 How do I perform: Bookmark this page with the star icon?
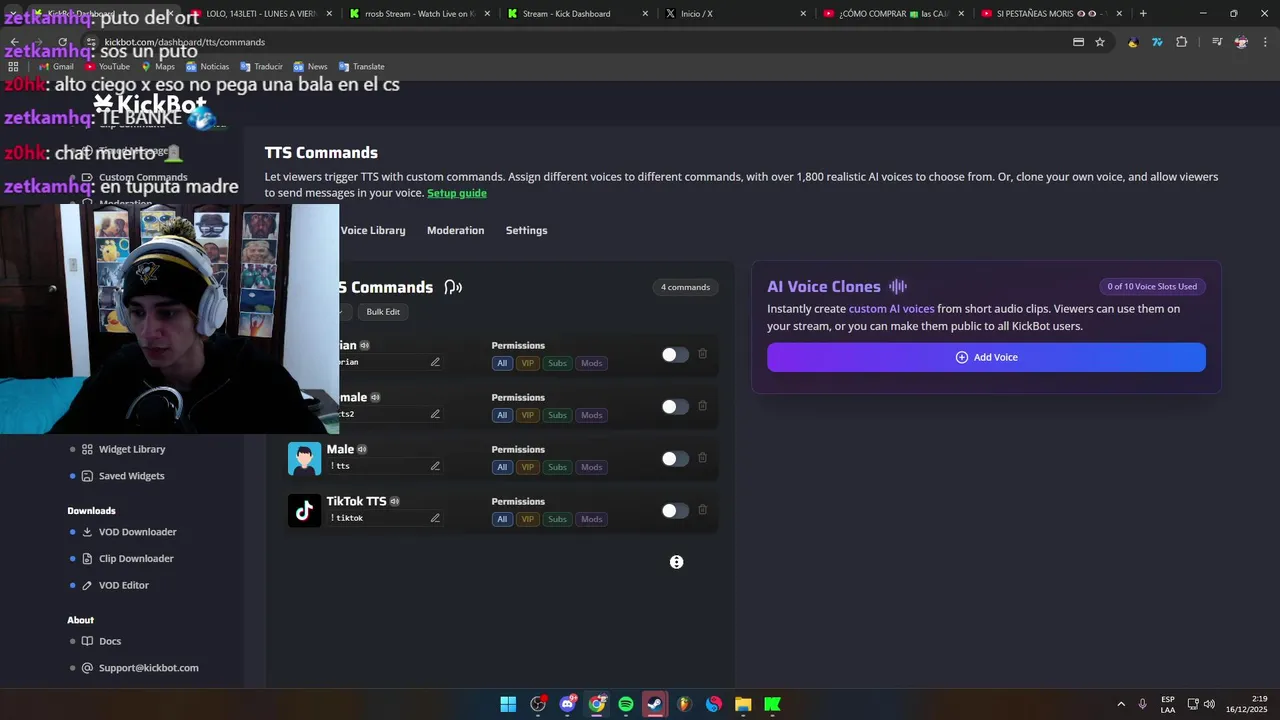pos(1100,42)
